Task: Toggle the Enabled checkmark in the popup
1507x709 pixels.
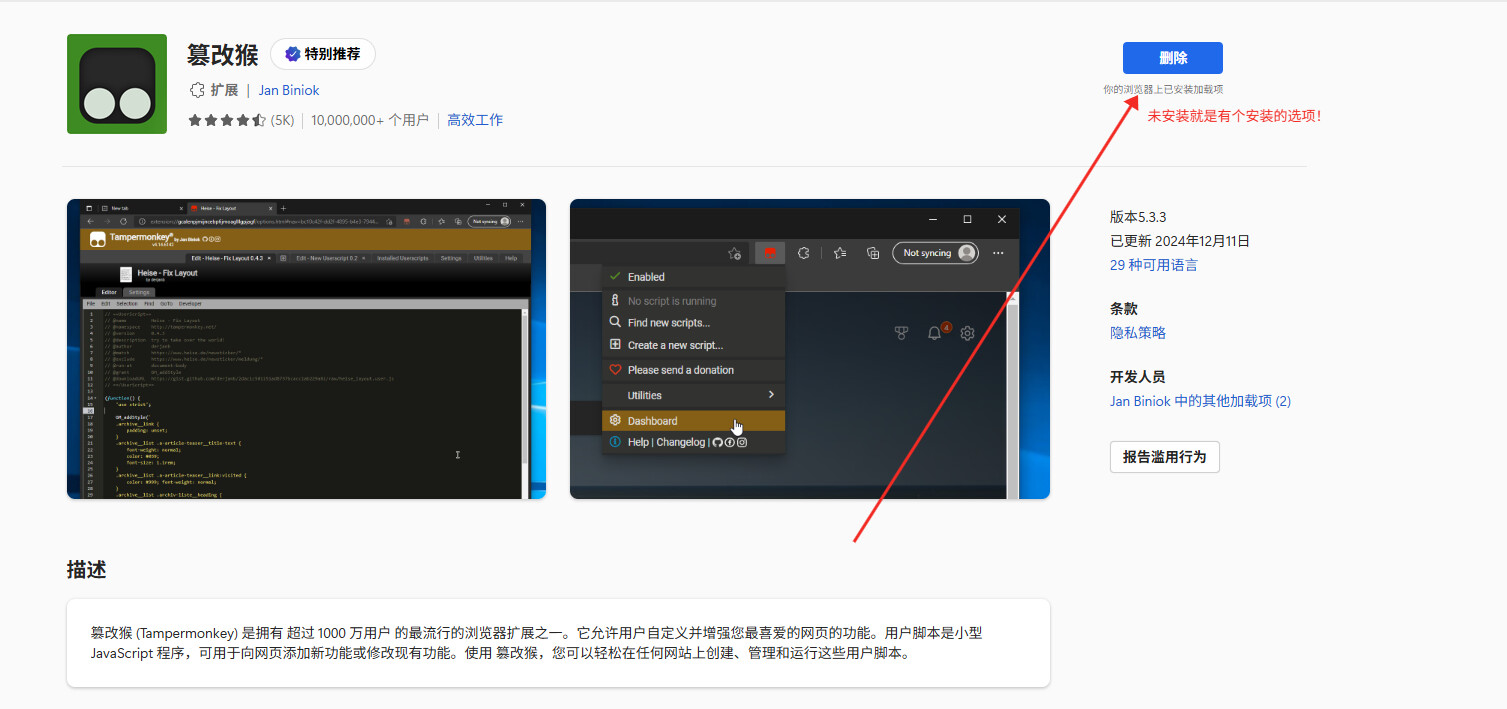Action: [615, 277]
